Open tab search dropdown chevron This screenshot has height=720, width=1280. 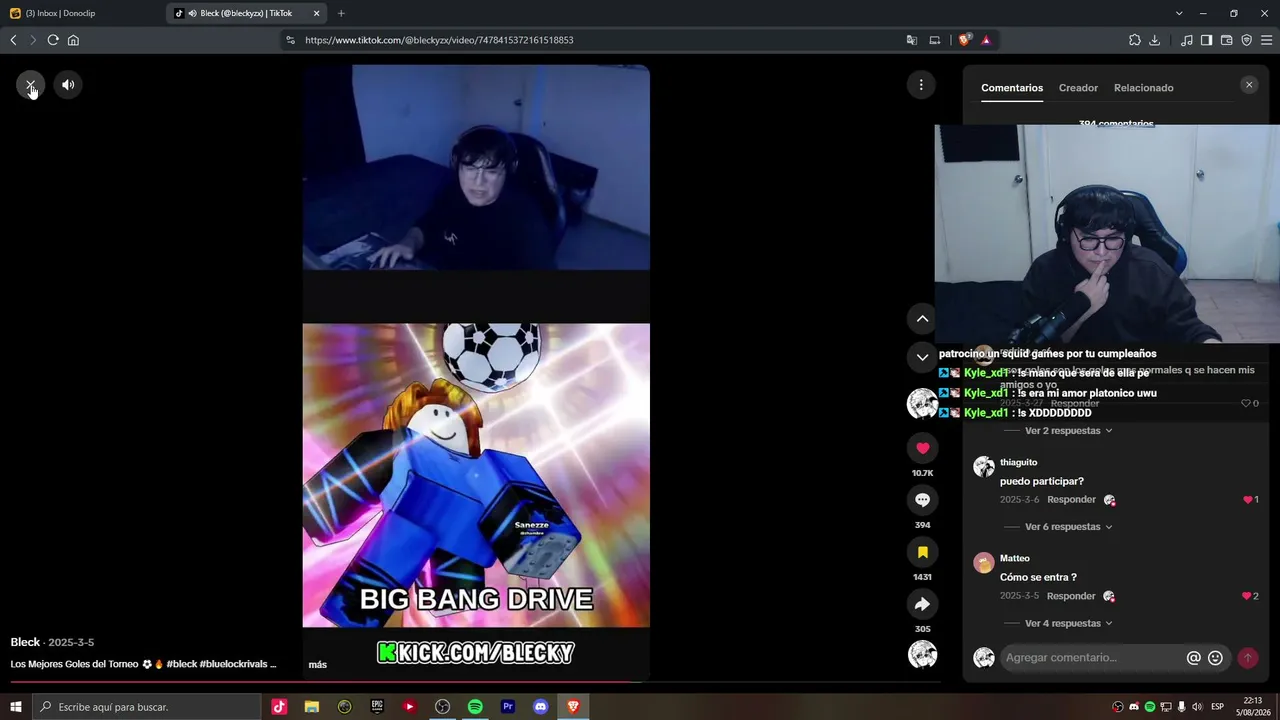pyautogui.click(x=1179, y=13)
